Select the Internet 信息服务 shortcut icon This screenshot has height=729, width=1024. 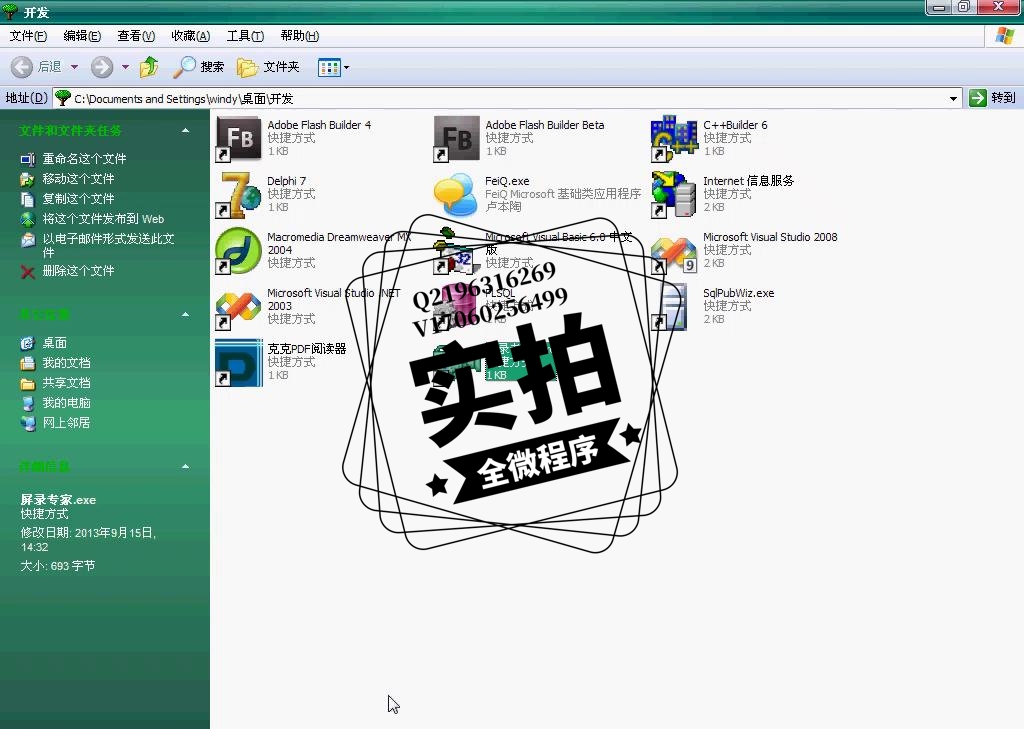(x=674, y=195)
